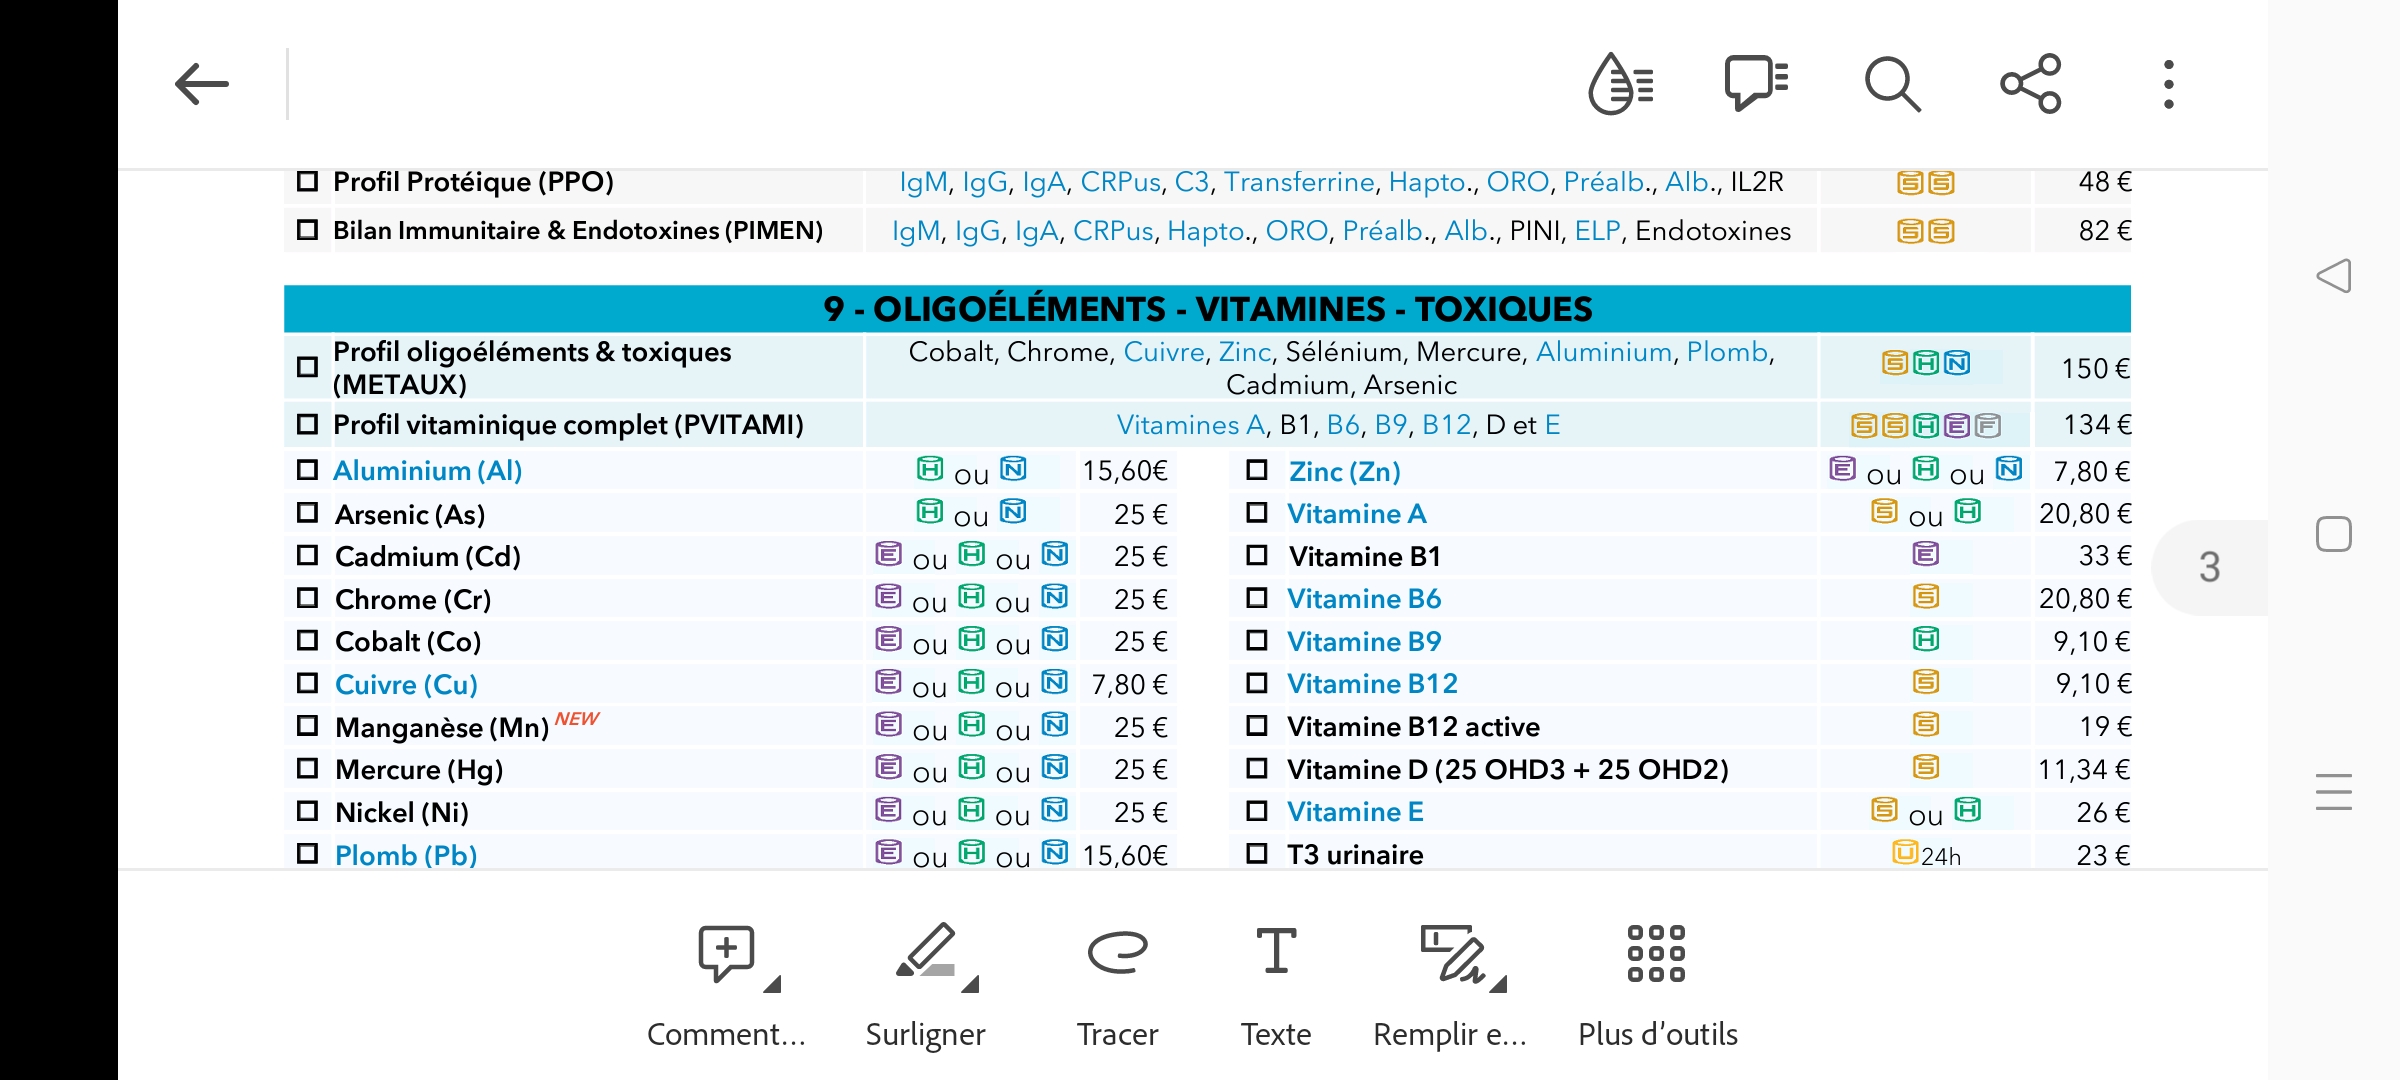Screen dimensions: 2400x1080
Task: Tap the Cuivre (Cu) link
Action: [406, 685]
